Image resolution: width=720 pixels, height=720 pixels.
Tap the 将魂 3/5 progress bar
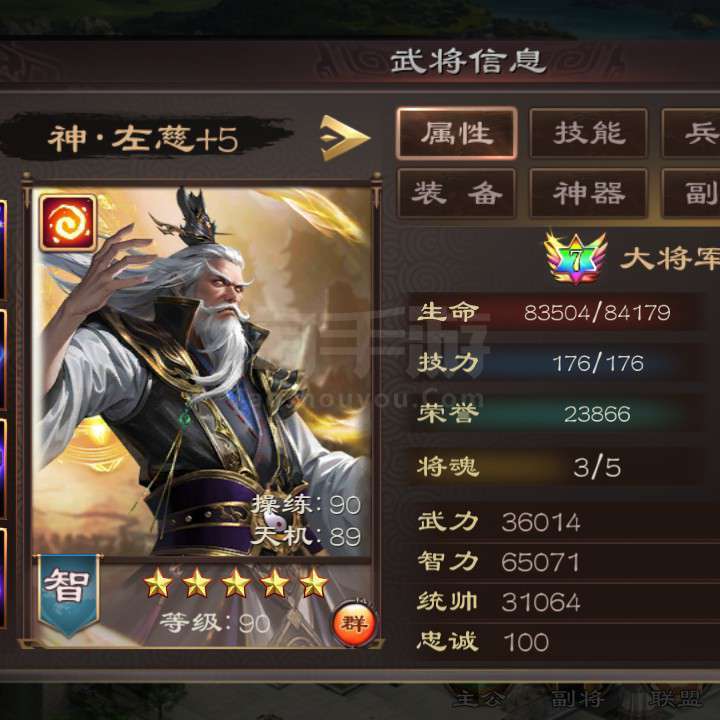coord(557,467)
